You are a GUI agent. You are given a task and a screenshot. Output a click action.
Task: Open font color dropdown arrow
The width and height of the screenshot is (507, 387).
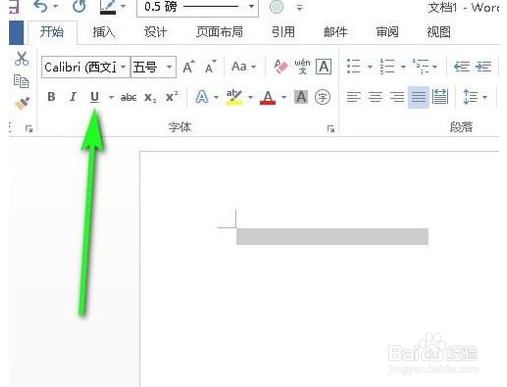(x=284, y=97)
